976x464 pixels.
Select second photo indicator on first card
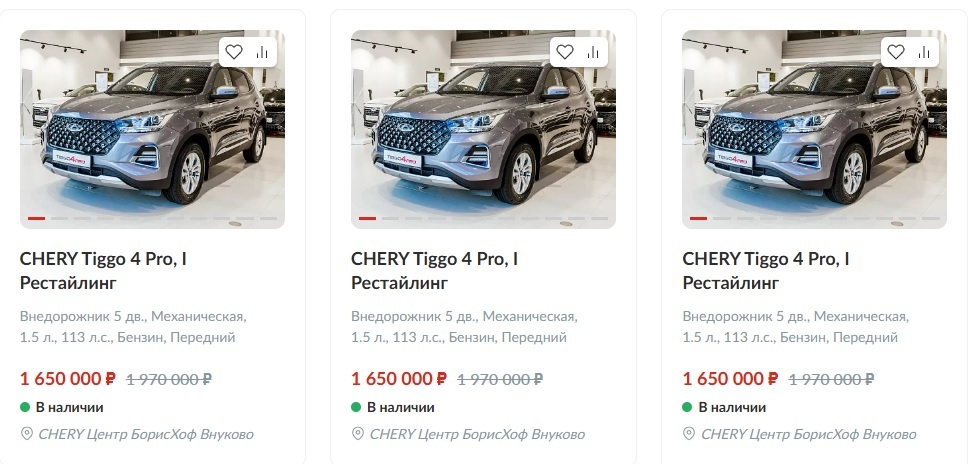(60, 218)
